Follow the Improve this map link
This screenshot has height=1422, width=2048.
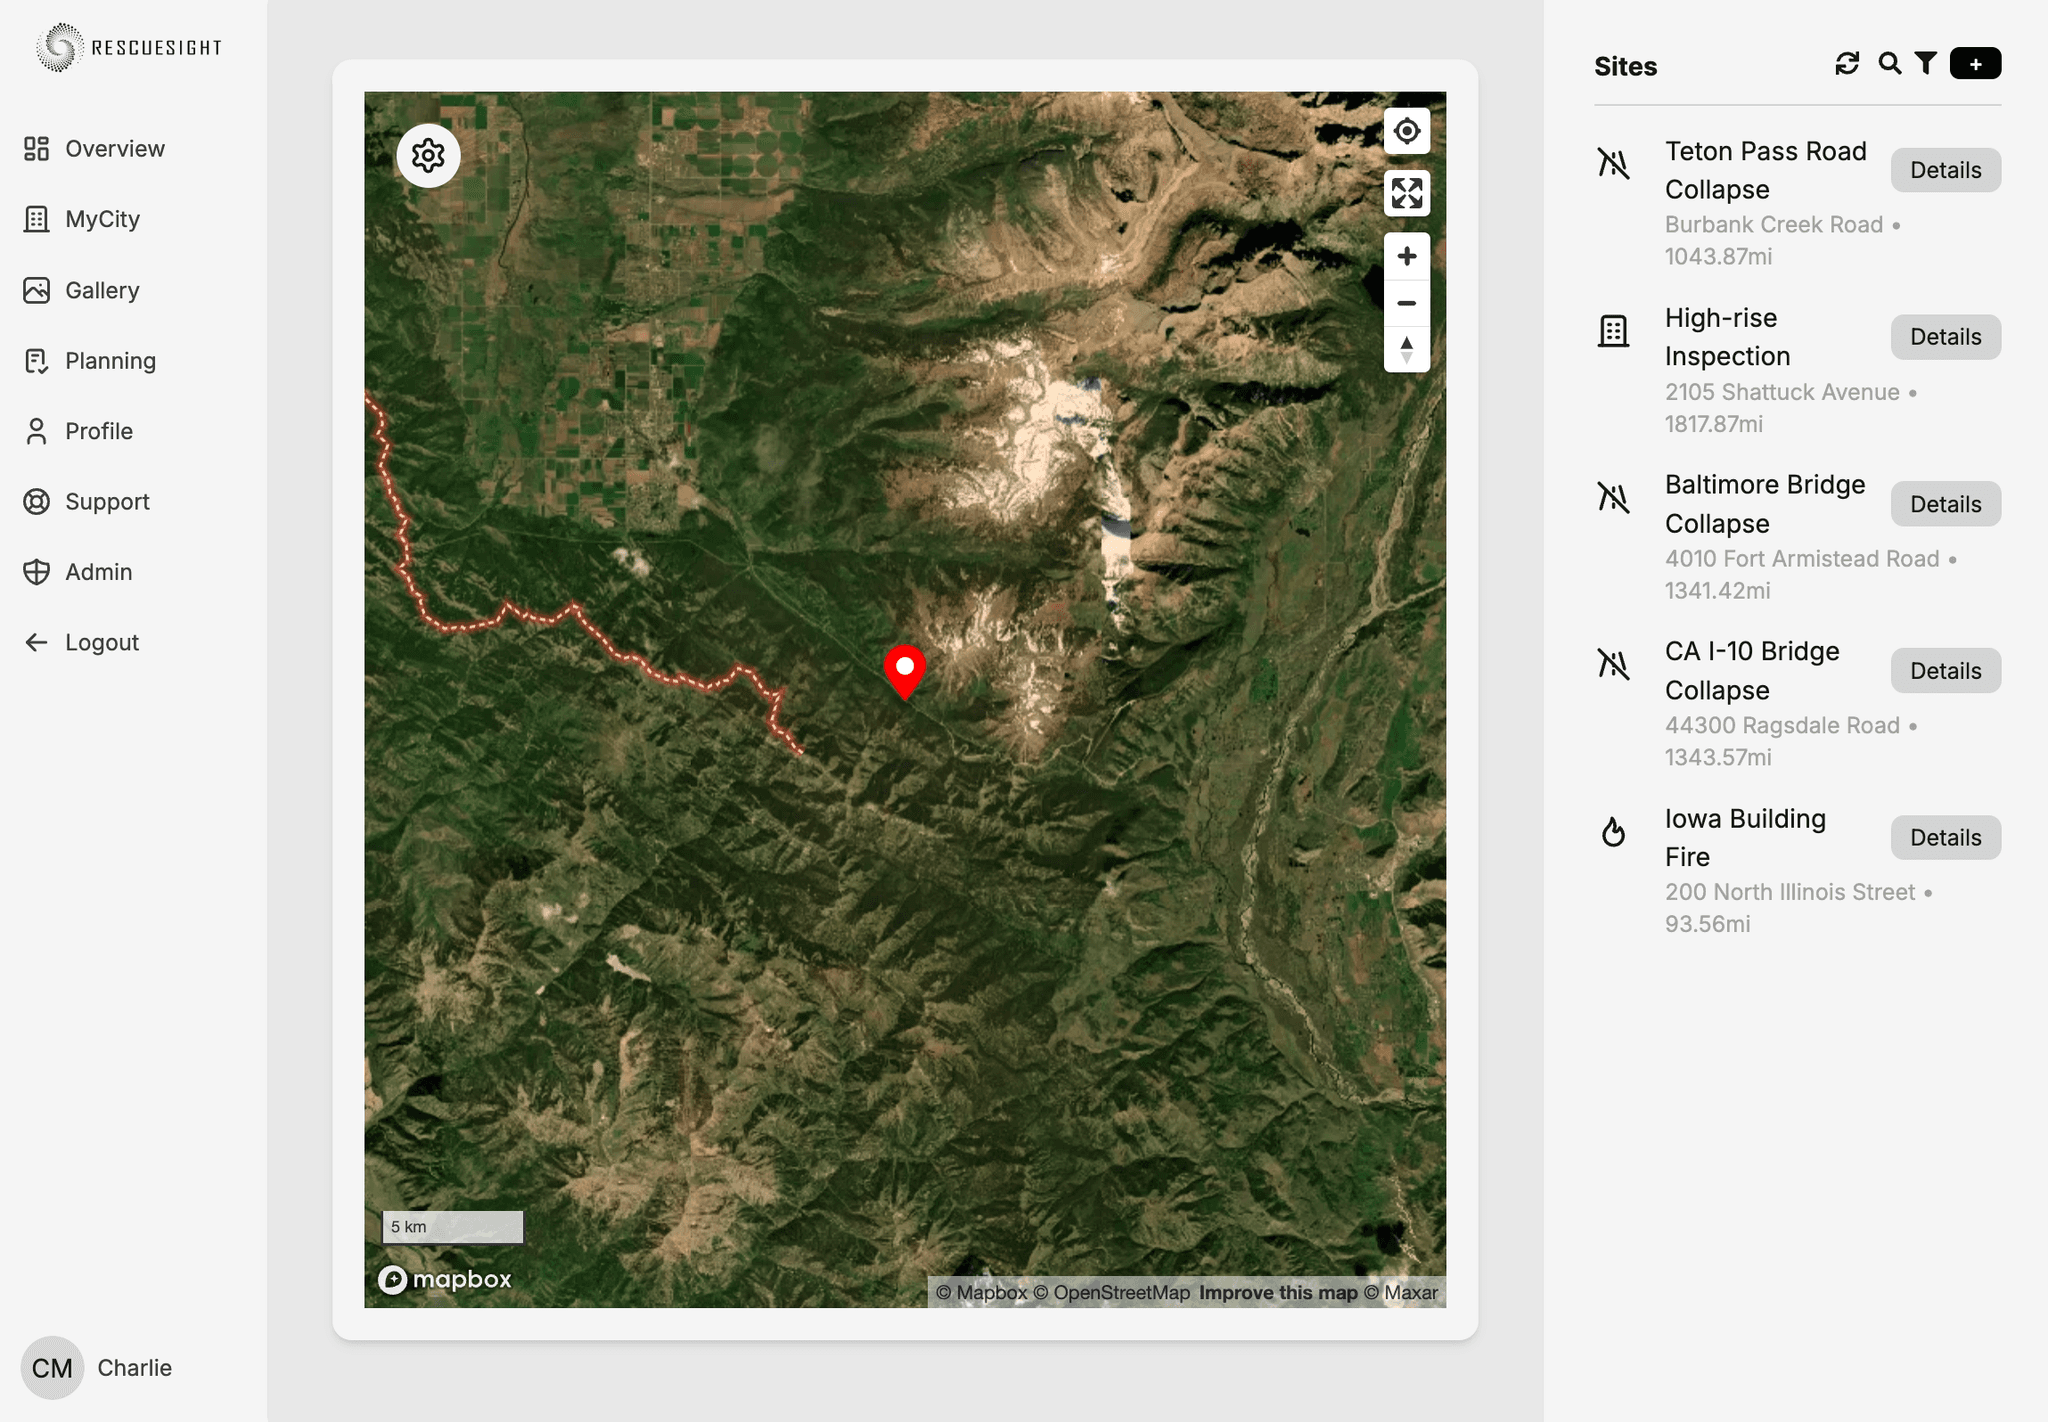[x=1277, y=1293]
